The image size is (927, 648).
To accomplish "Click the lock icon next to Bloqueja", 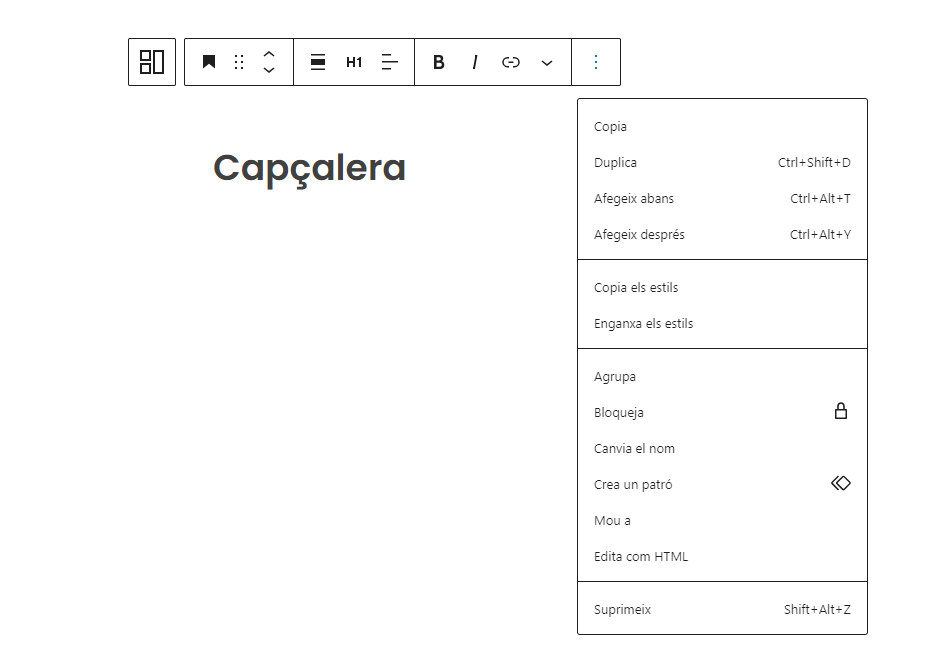I will click(840, 411).
